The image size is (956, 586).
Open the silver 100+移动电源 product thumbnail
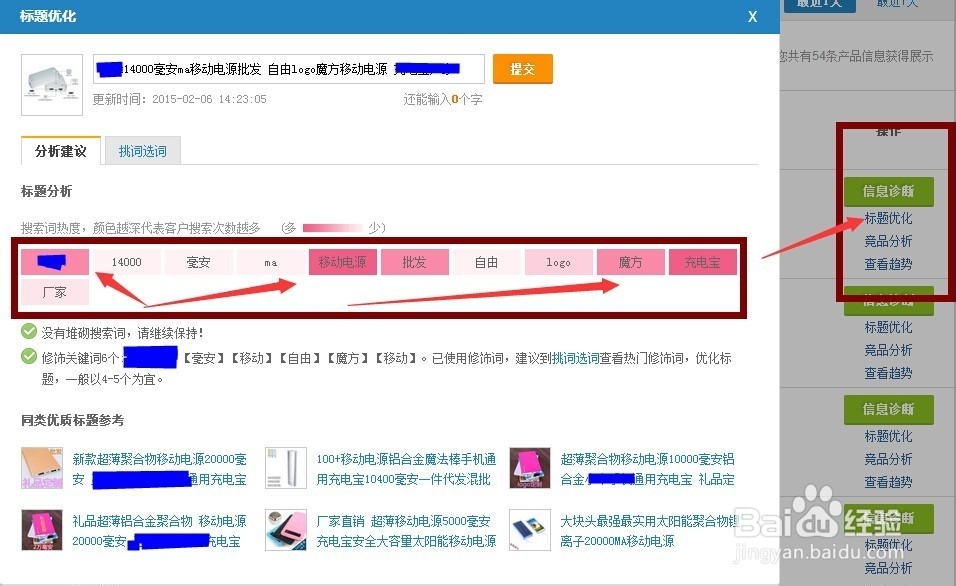[x=288, y=467]
